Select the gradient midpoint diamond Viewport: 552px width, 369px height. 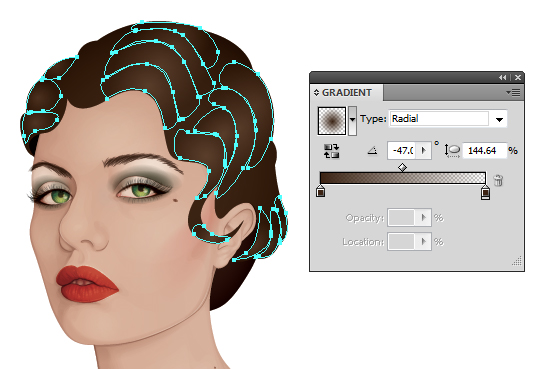pos(402,168)
